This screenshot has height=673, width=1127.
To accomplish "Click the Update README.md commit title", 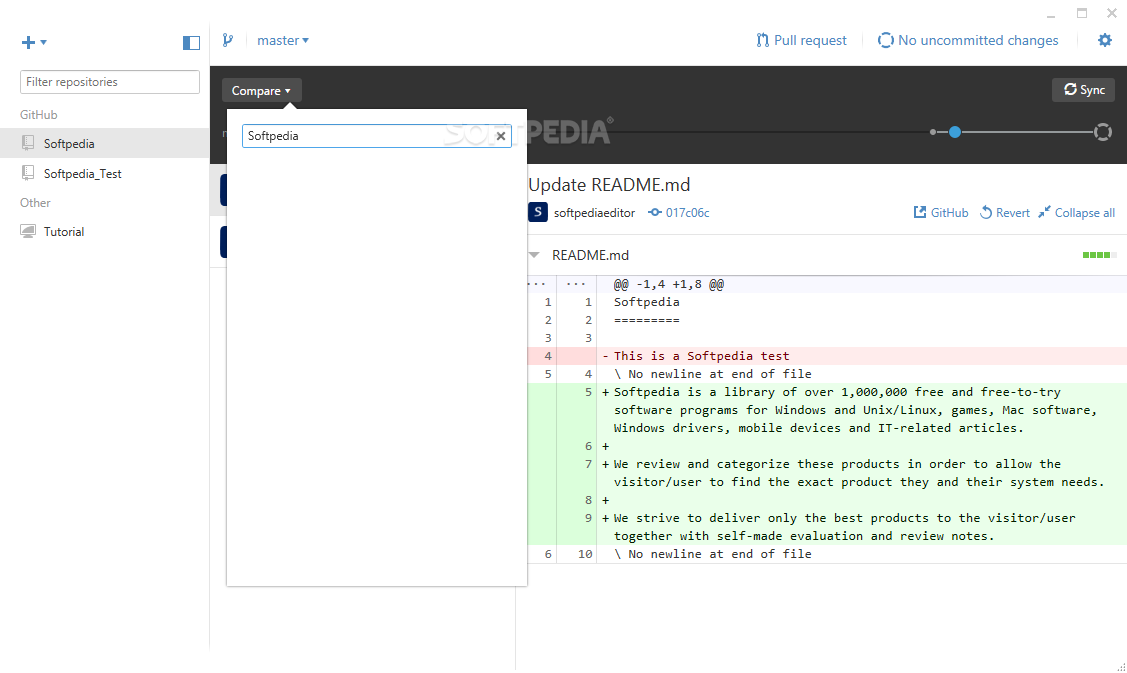I will click(609, 185).
